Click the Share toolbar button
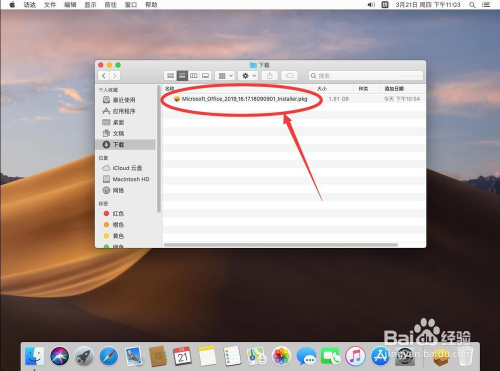The height and width of the screenshot is (371, 500). (x=270, y=76)
